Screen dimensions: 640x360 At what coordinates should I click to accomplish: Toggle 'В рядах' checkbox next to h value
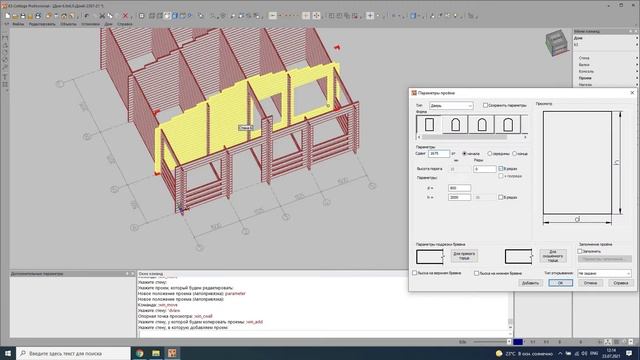(x=500, y=197)
